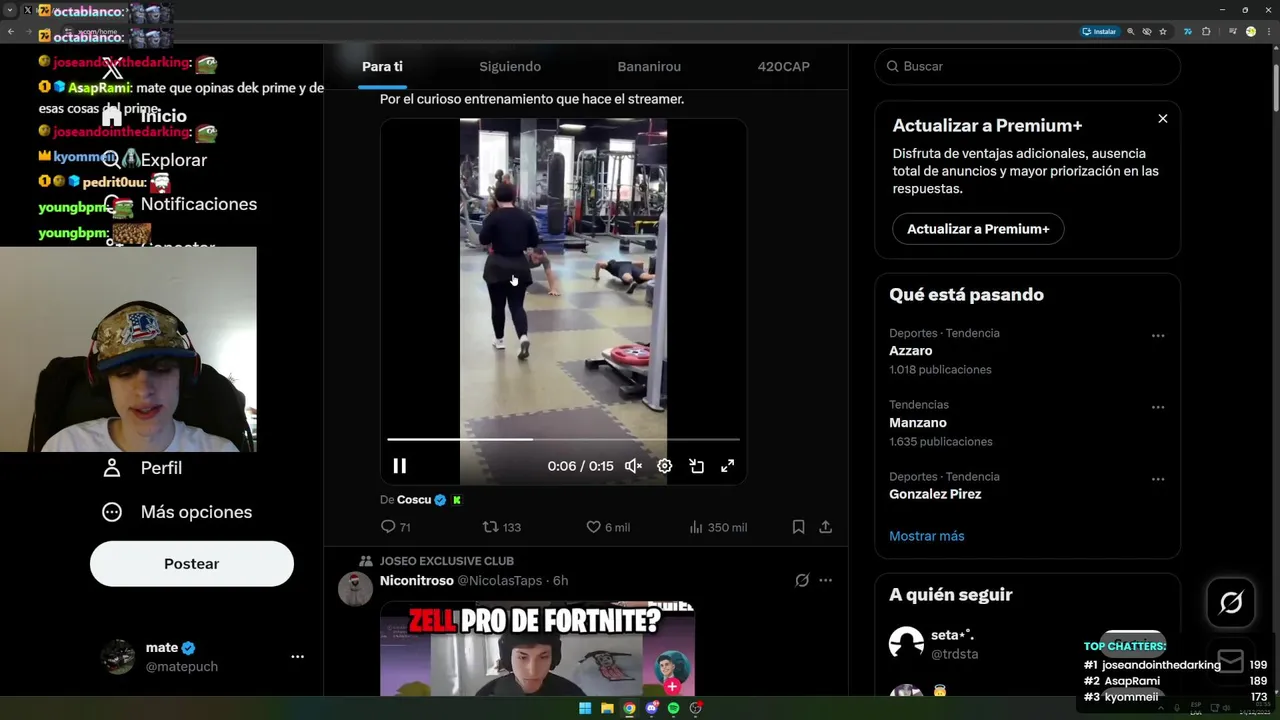Open the Coscu profile link
Viewport: 1280px width, 720px height.
tap(414, 500)
